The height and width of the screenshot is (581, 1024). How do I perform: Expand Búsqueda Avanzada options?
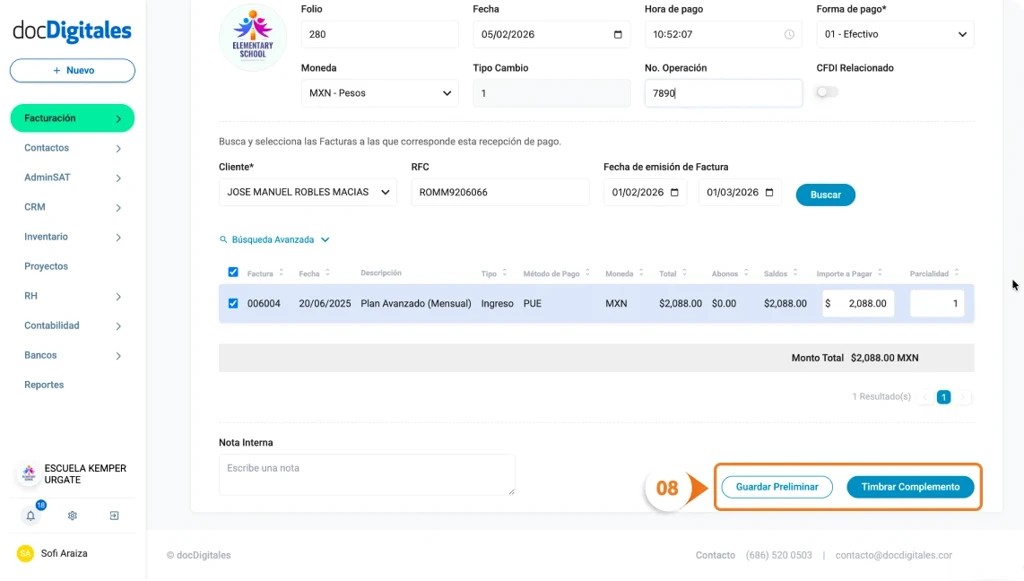(x=275, y=240)
